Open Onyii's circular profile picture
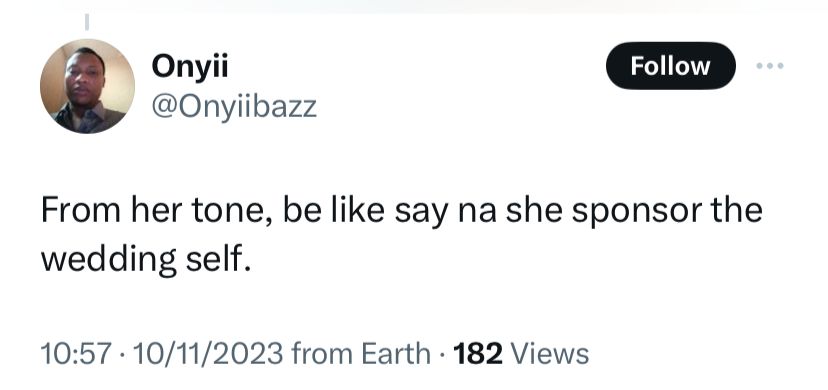This screenshot has height=390, width=828. 87,86
